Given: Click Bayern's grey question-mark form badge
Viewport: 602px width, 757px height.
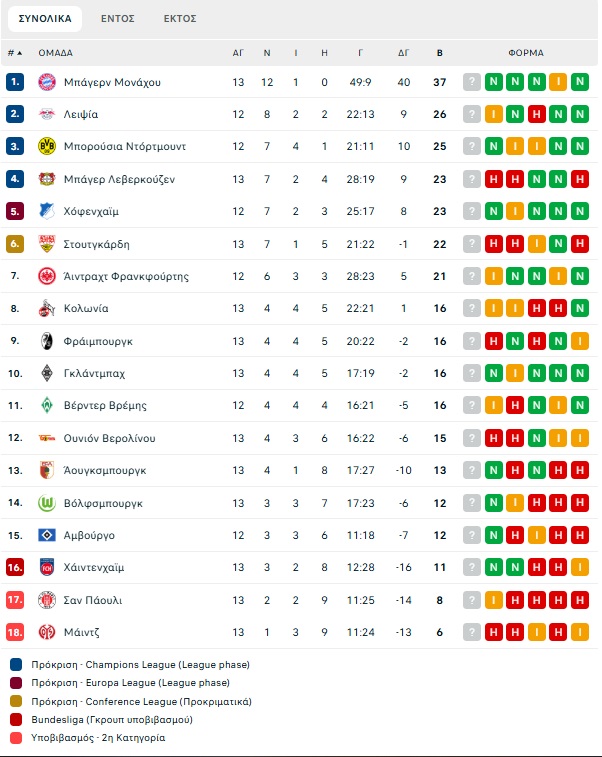Looking at the screenshot, I should [472, 82].
